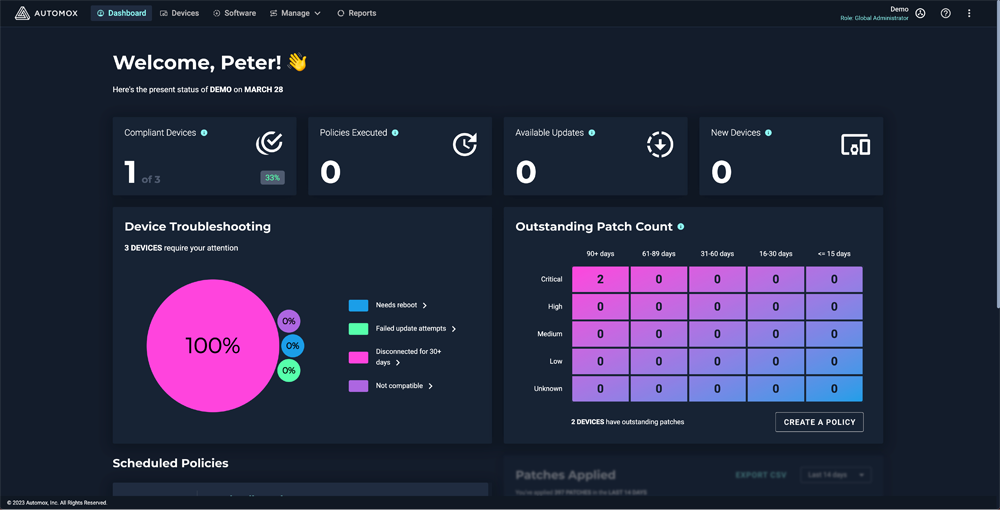
Task: Click New Devices info icon
Action: click(x=768, y=133)
